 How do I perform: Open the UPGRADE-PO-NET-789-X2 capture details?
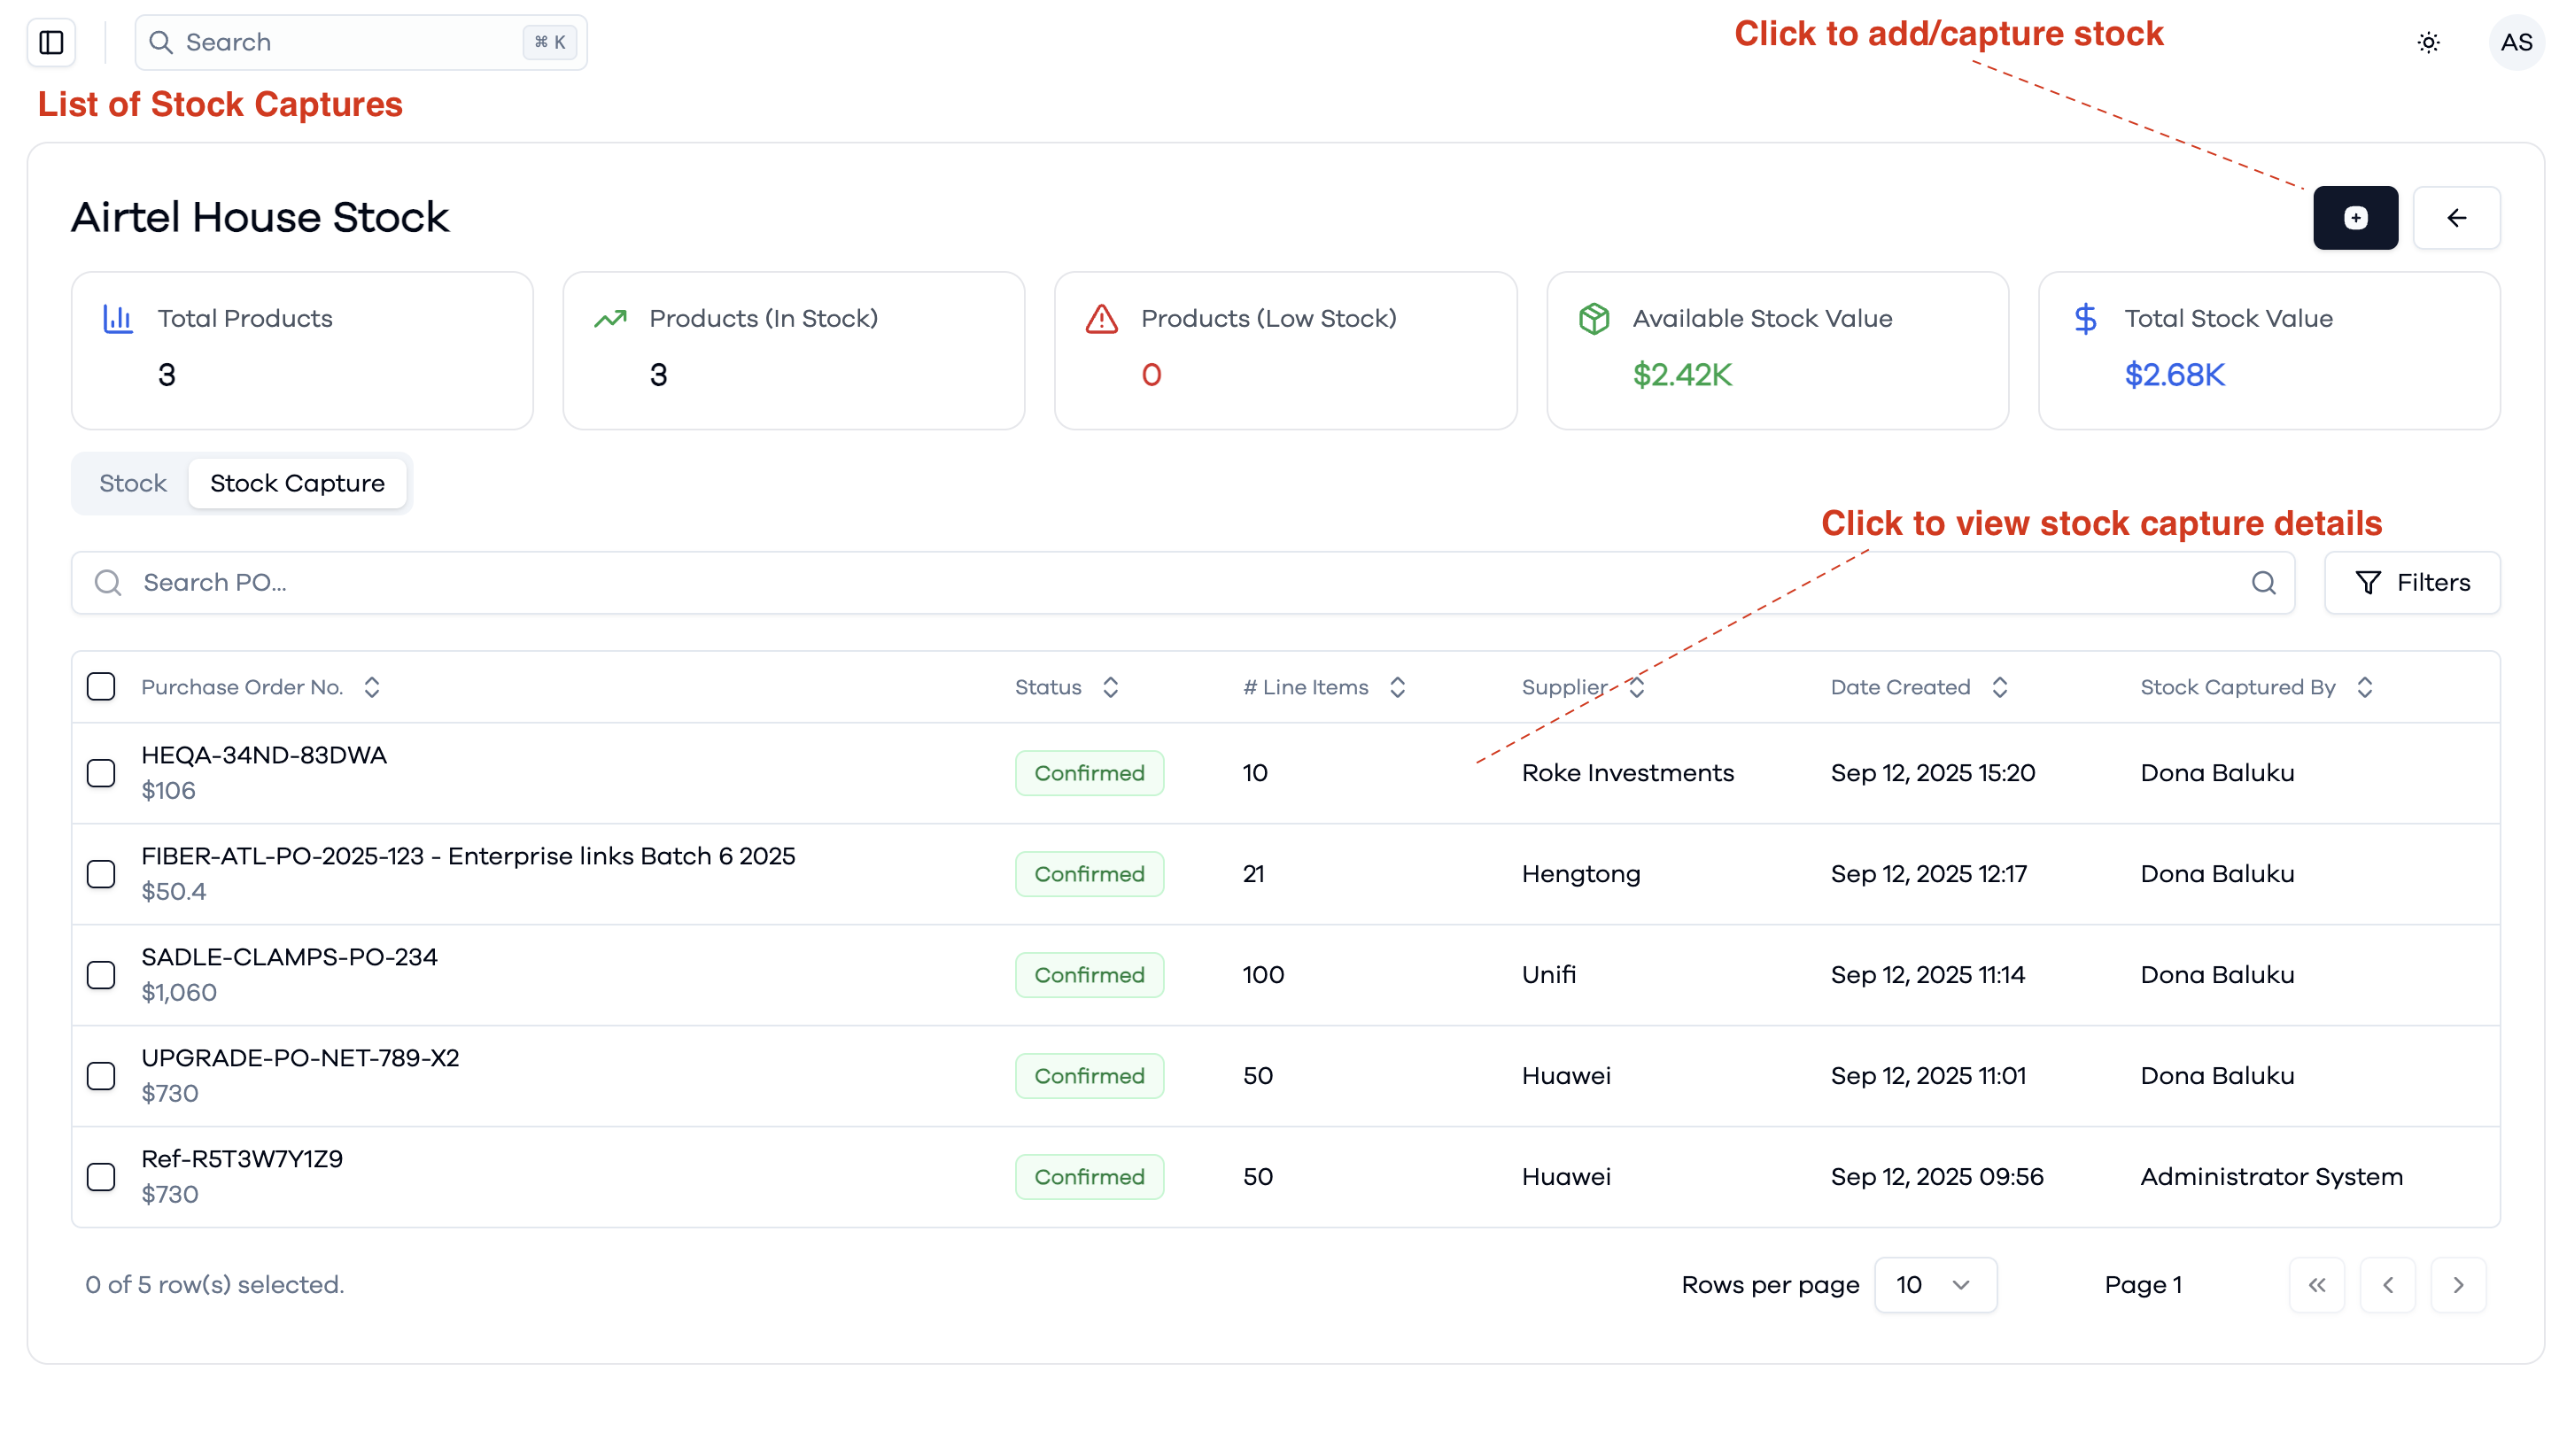[300, 1057]
